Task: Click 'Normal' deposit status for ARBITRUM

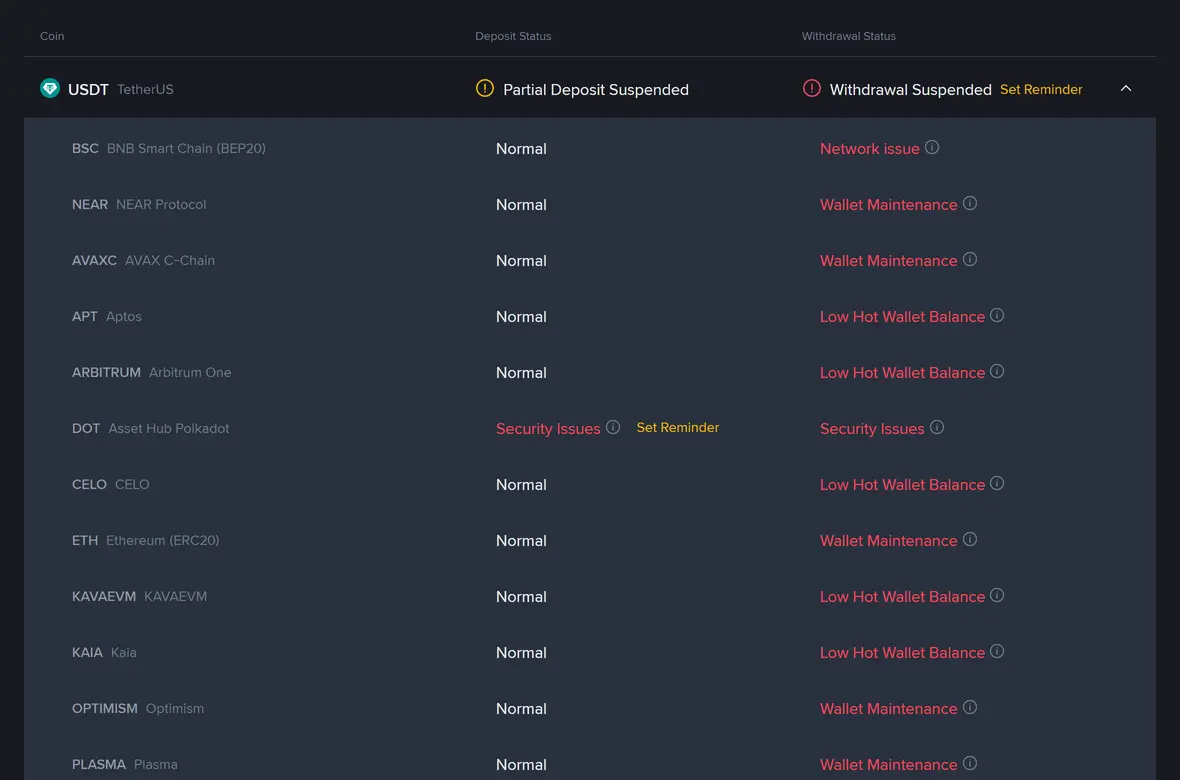Action: 521,373
